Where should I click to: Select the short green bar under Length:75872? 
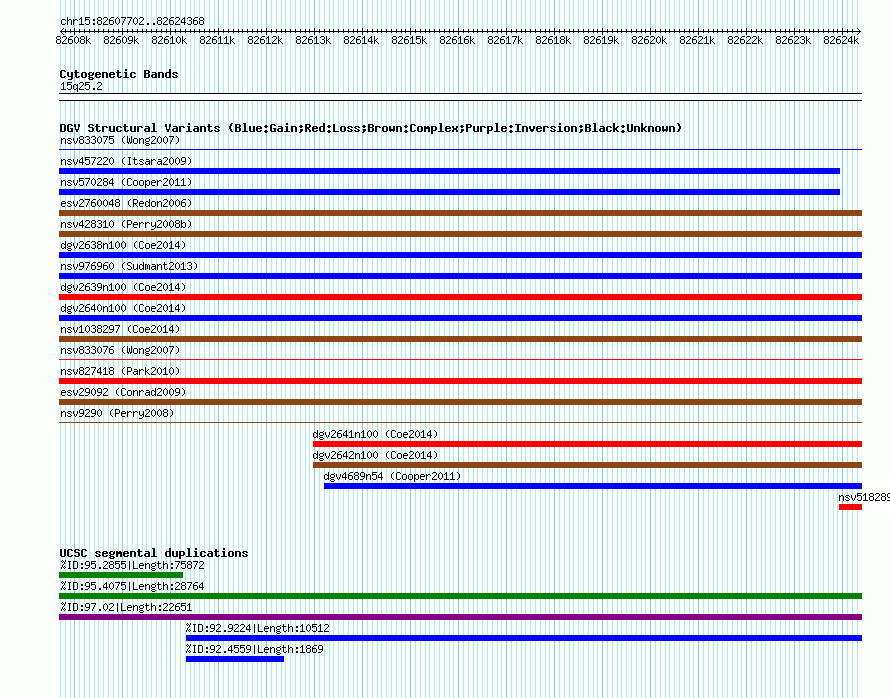click(x=121, y=575)
